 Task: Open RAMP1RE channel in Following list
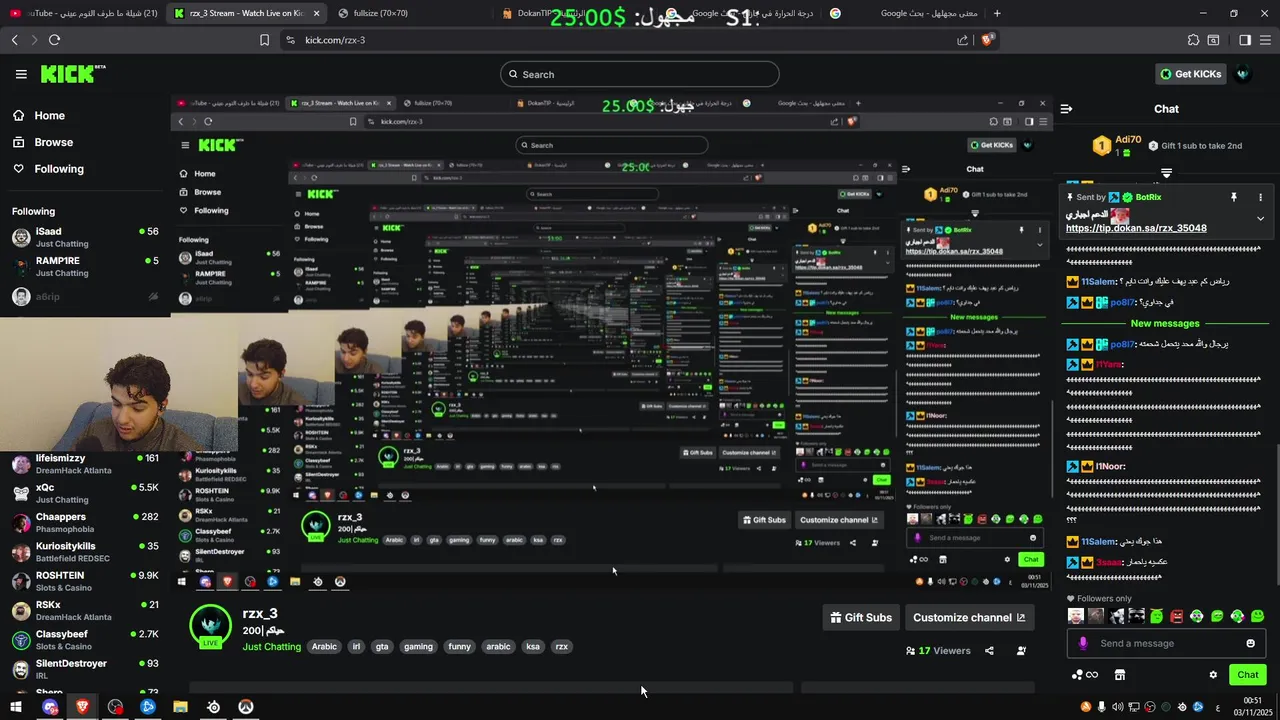pyautogui.click(x=85, y=266)
